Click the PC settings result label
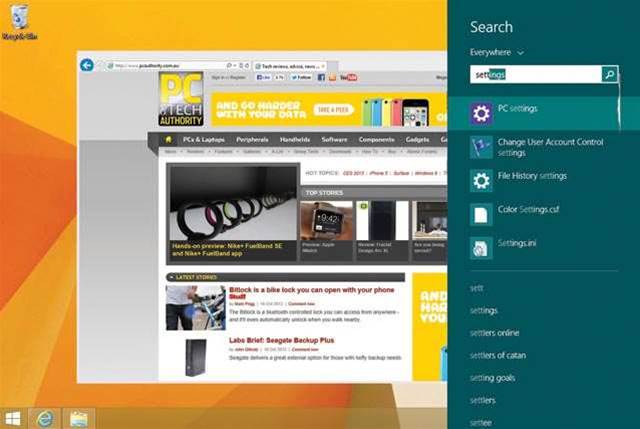Viewport: 640px width, 429px height. click(518, 109)
